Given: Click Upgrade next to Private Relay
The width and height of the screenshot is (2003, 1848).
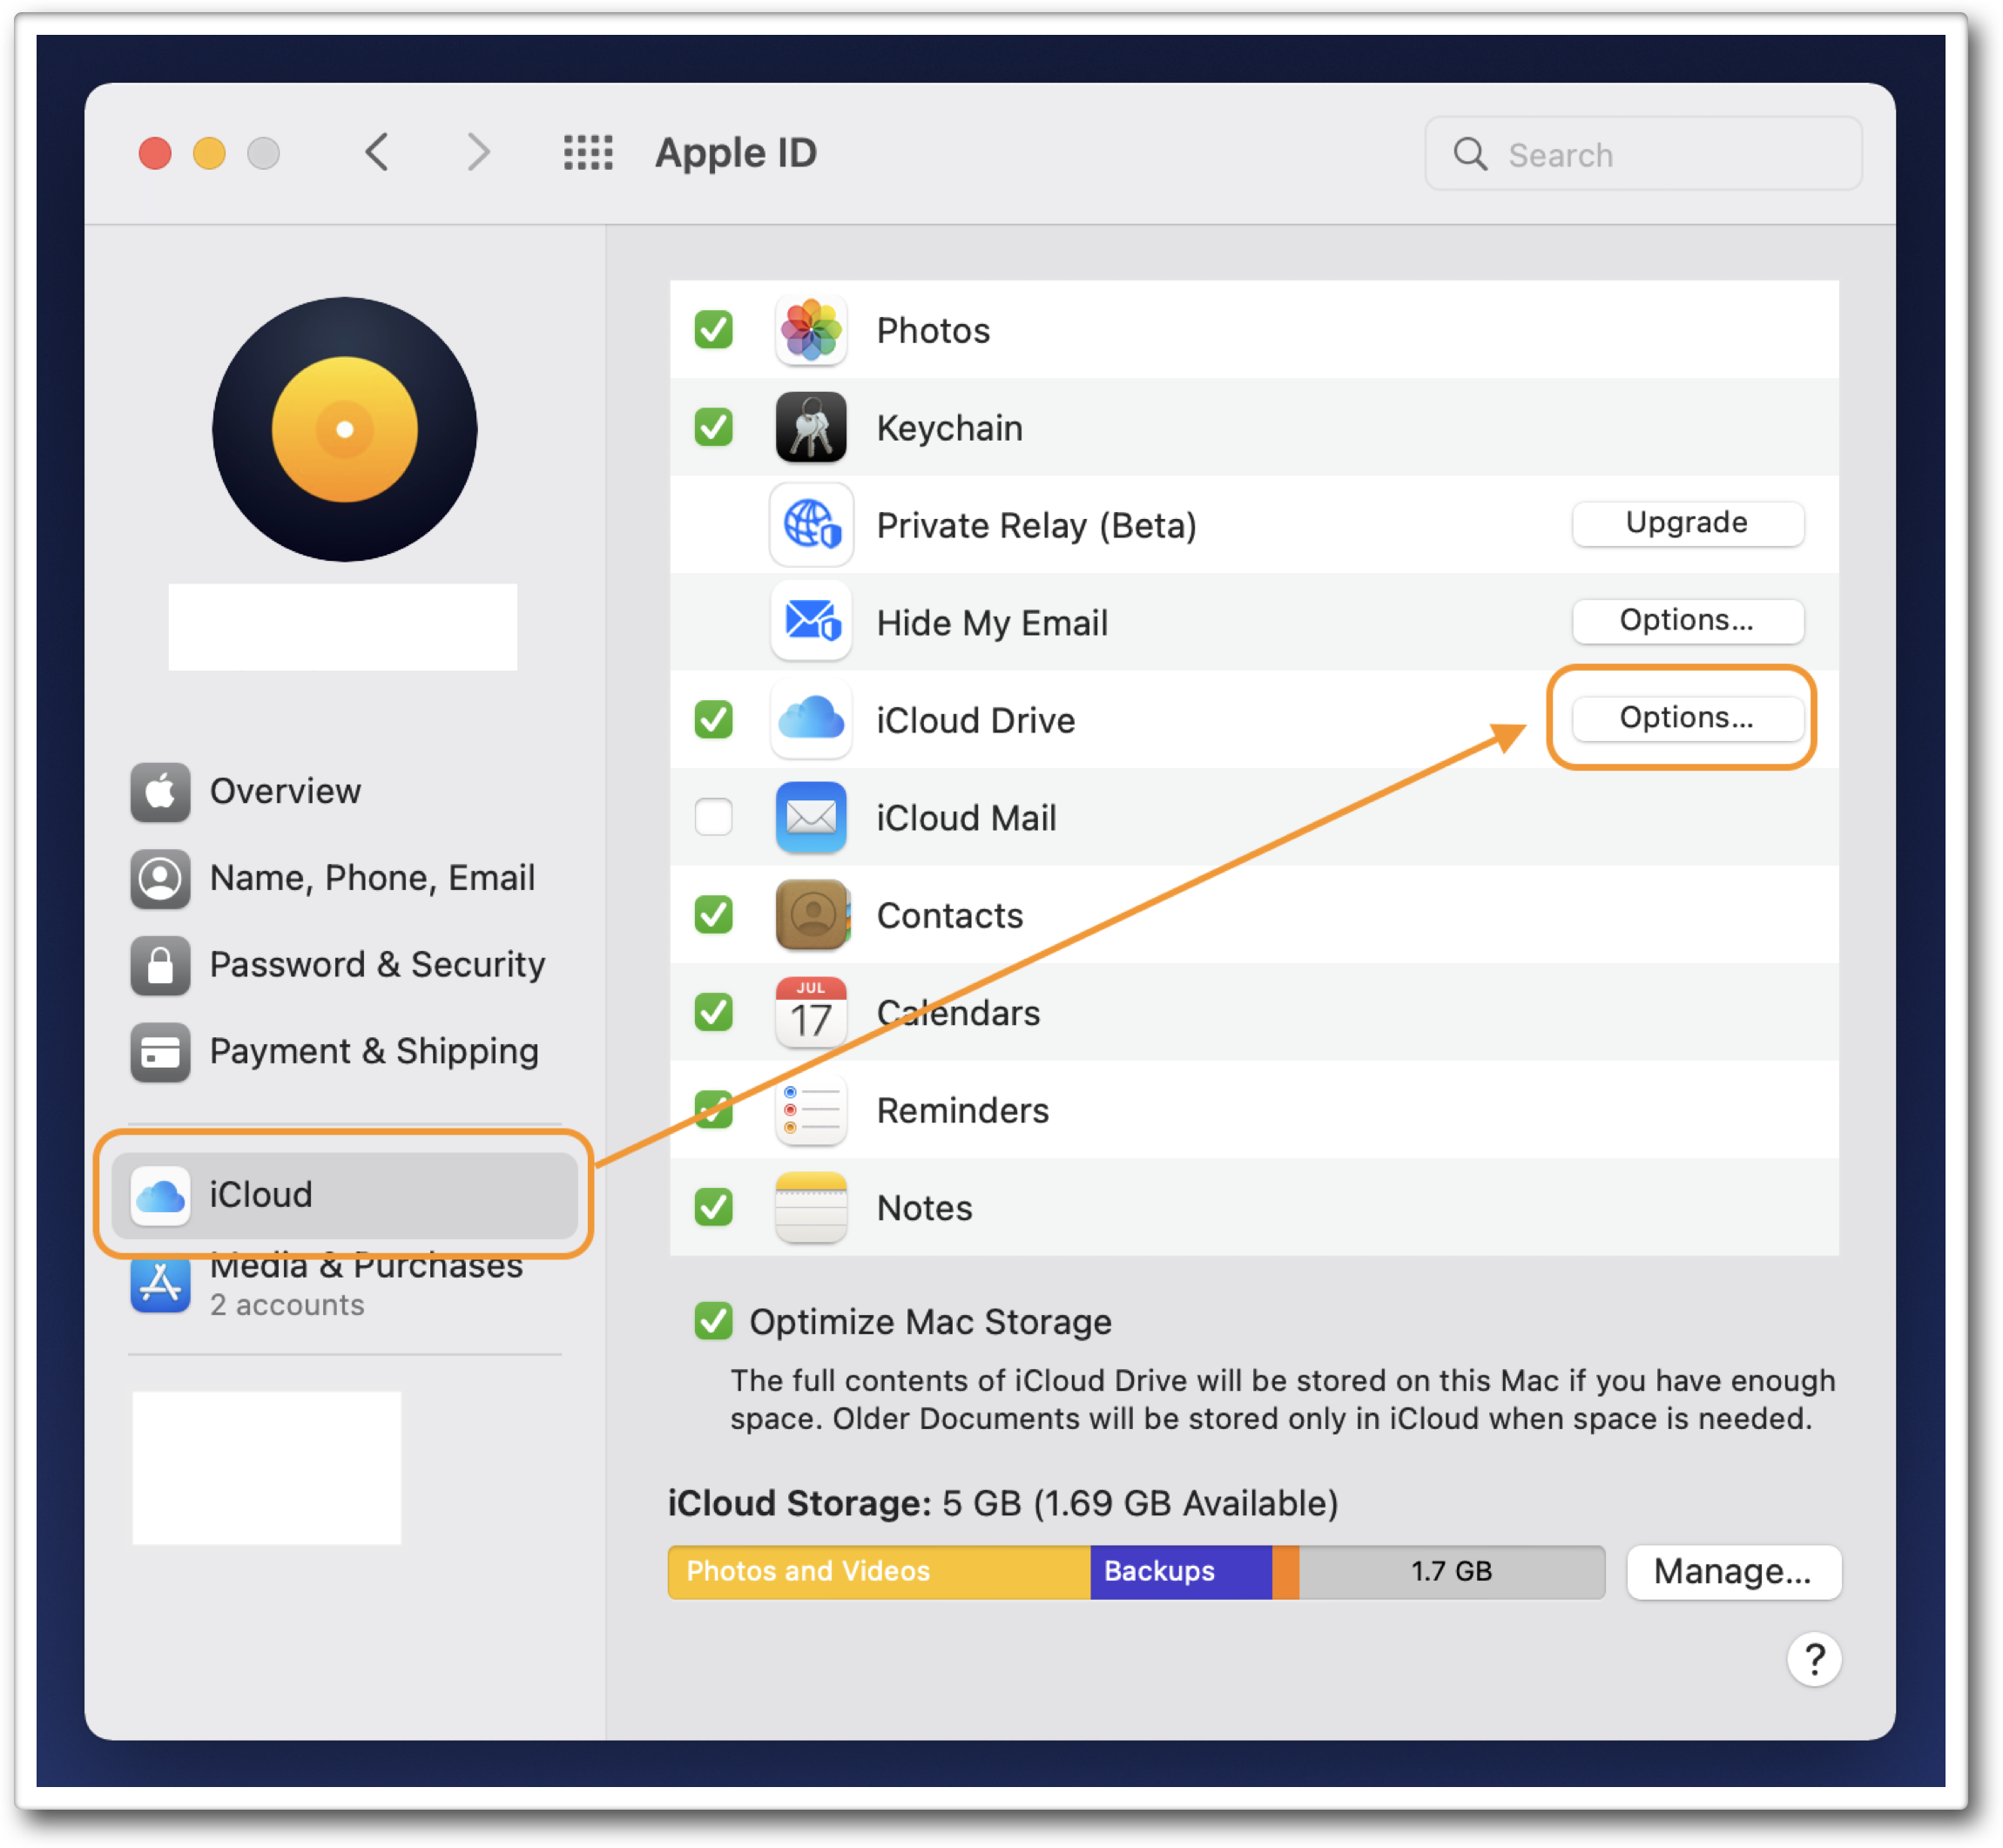Looking at the screenshot, I should click(x=1687, y=522).
